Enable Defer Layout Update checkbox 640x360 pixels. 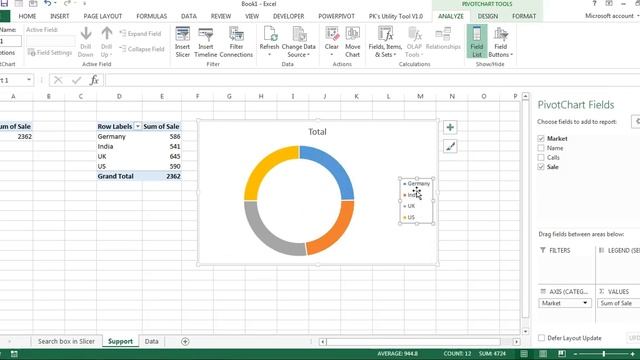pos(541,338)
